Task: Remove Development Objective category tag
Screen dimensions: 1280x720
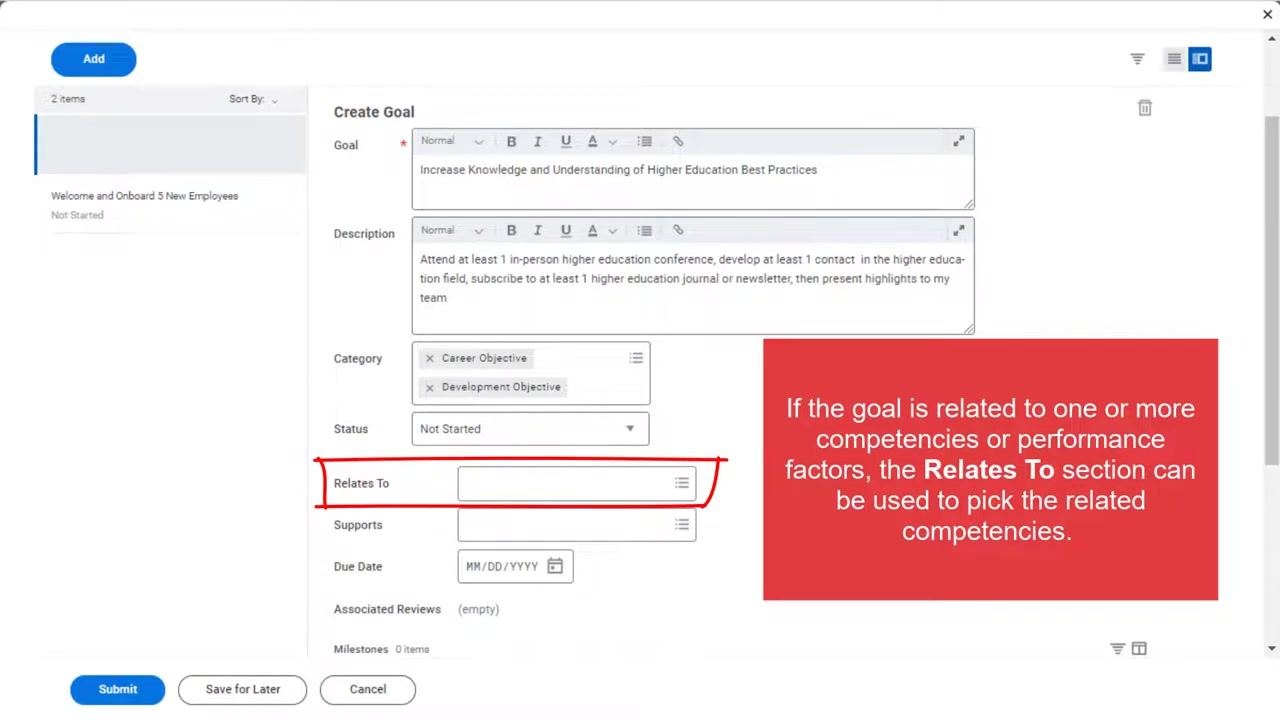Action: [x=430, y=387]
